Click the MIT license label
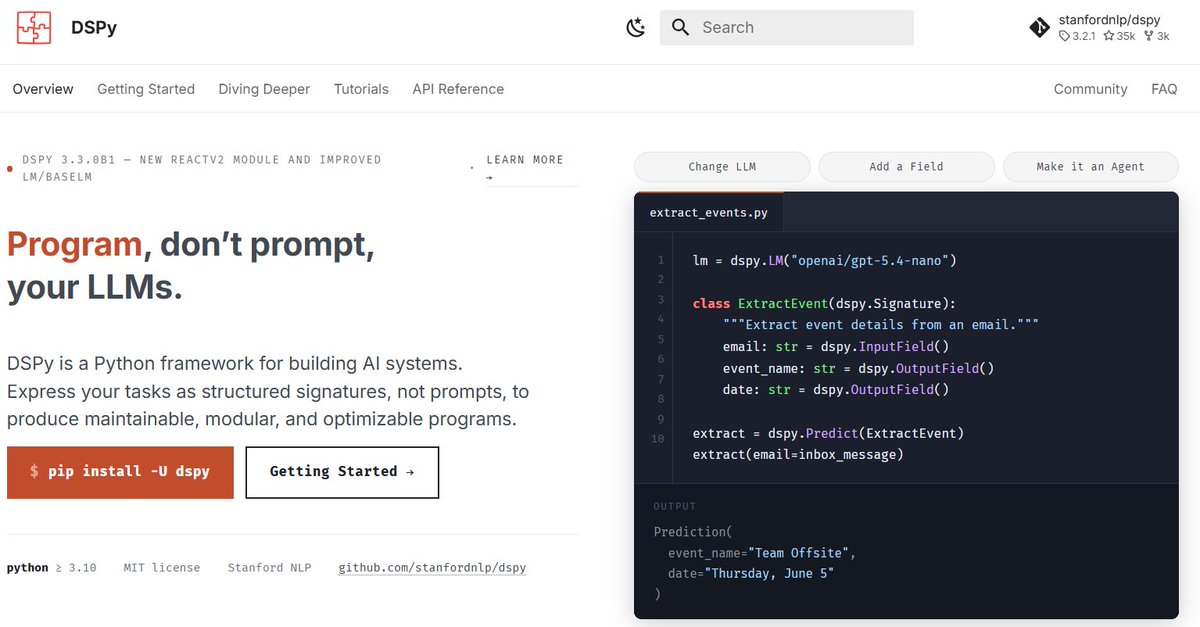The height and width of the screenshot is (627, 1200). [x=162, y=567]
